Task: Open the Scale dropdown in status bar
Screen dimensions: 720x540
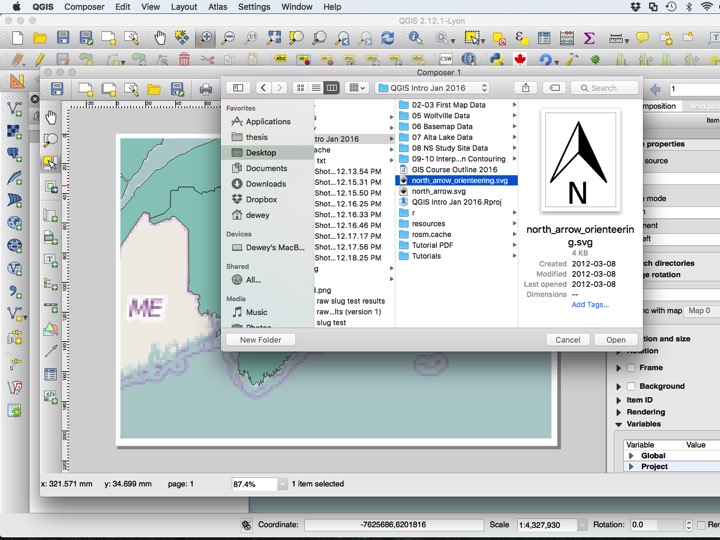Action: [582, 524]
